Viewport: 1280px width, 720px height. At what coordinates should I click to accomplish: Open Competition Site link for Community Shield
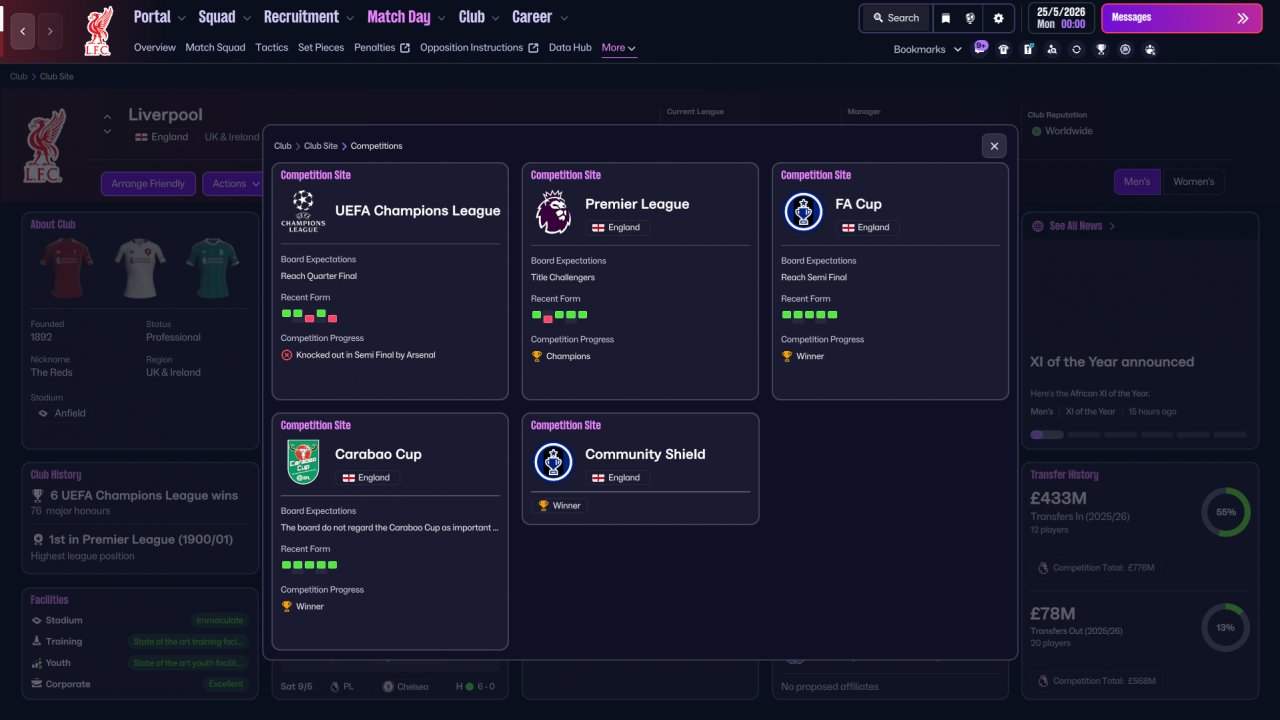566,425
